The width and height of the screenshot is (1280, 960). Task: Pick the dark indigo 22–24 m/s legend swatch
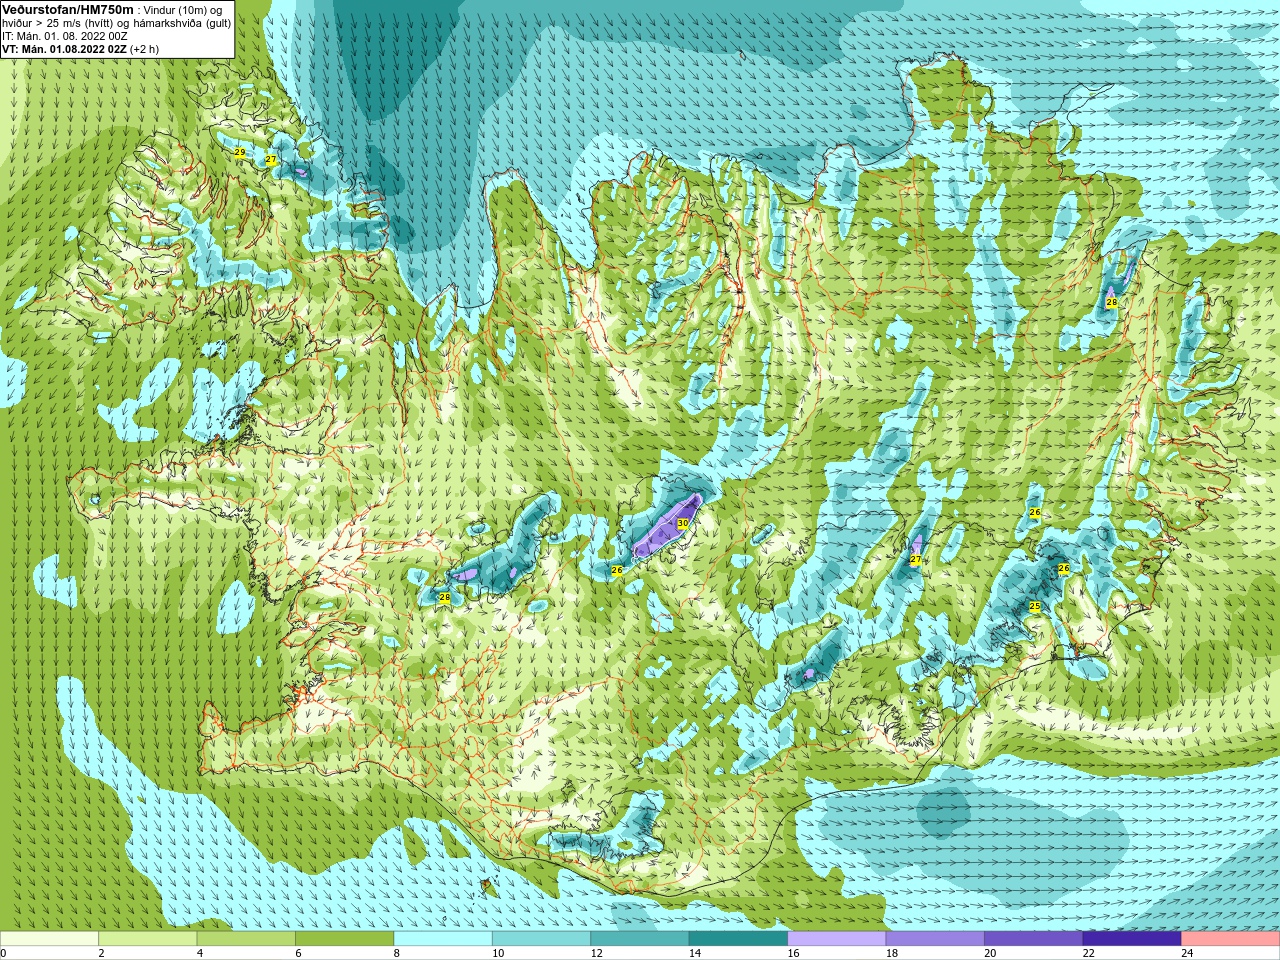[x=1132, y=939]
